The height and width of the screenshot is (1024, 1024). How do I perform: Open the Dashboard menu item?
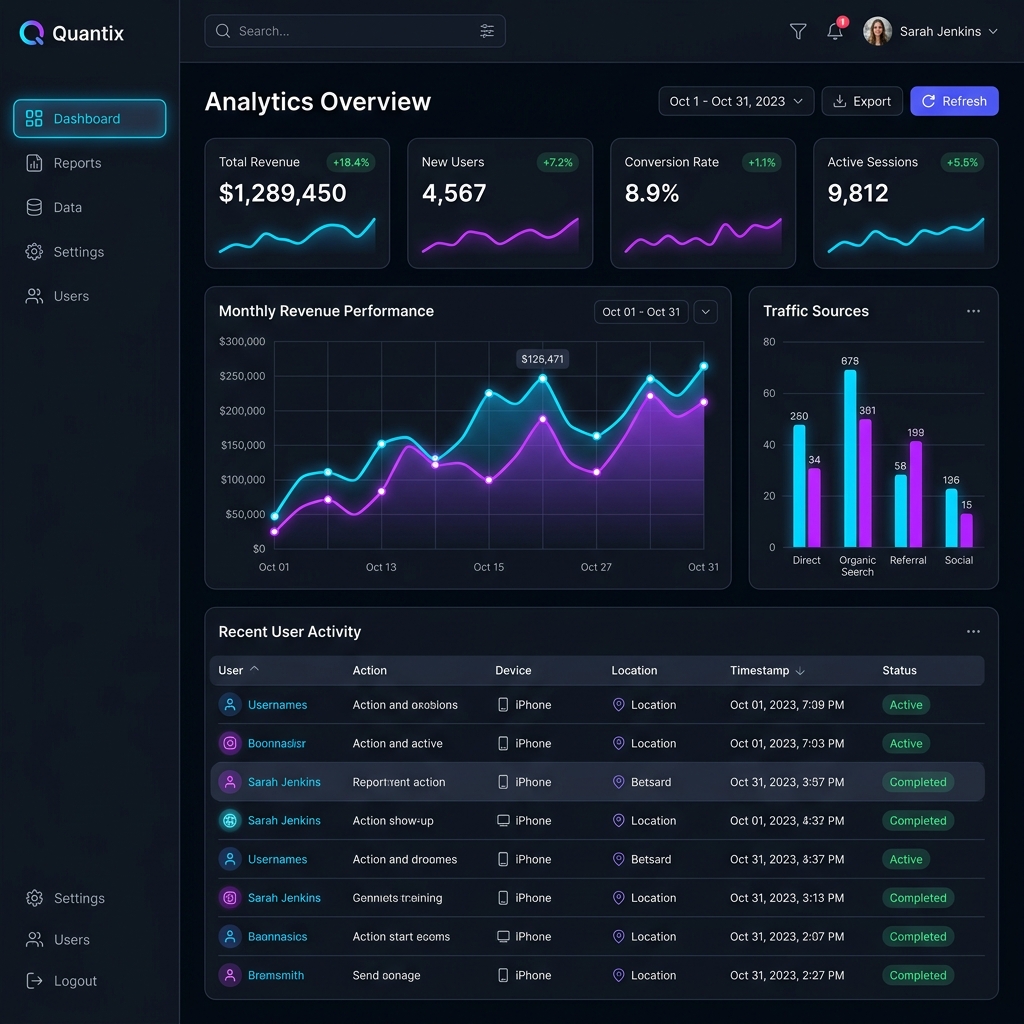(89, 118)
